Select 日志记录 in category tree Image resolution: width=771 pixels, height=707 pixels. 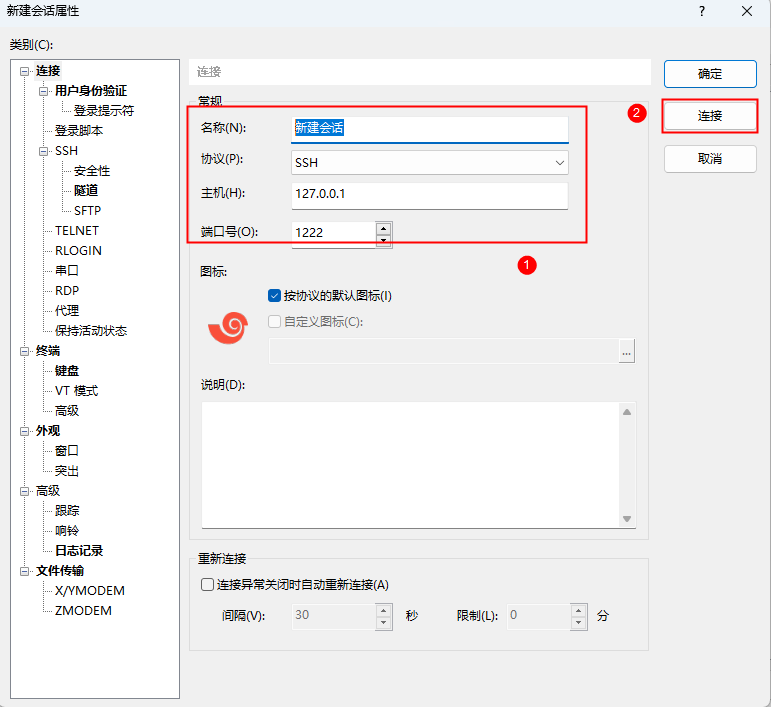(x=79, y=551)
